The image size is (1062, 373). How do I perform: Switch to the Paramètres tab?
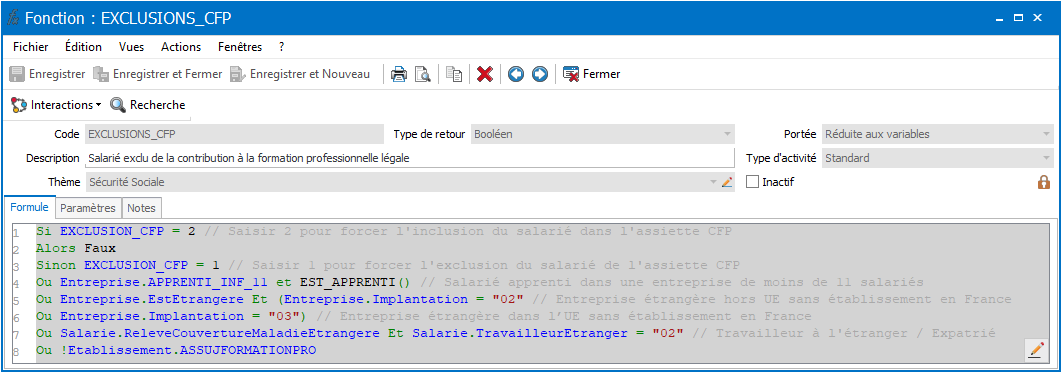(88, 208)
